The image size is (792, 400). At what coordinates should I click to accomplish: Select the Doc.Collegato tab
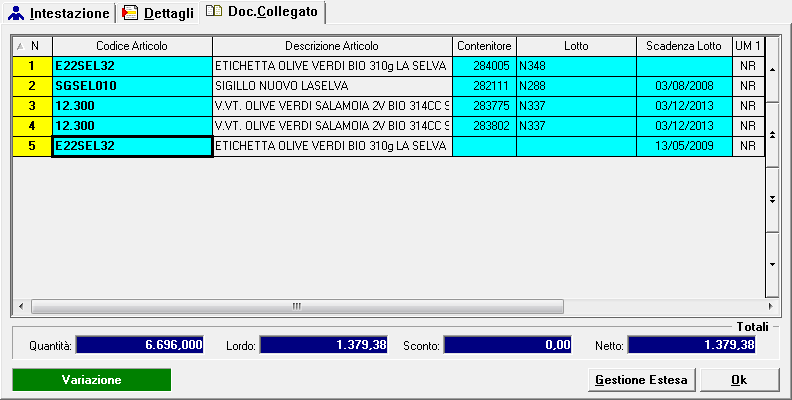pos(262,12)
